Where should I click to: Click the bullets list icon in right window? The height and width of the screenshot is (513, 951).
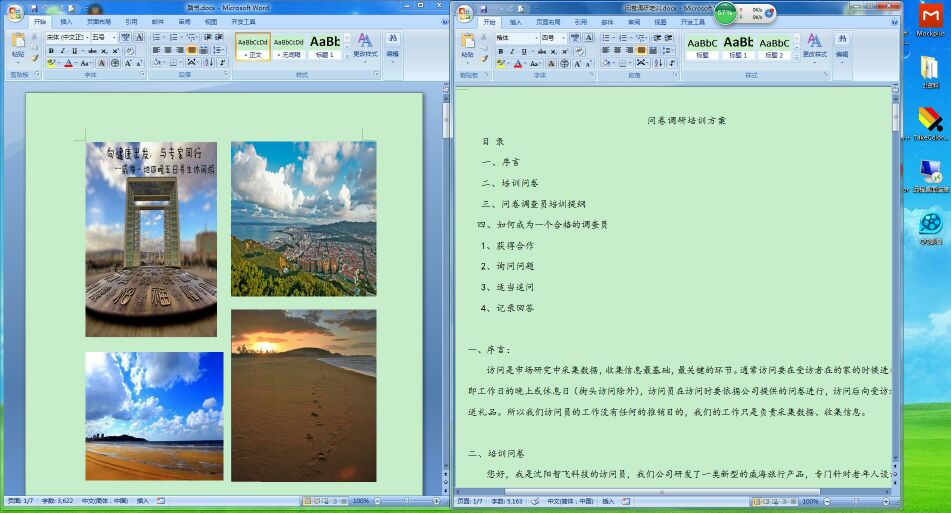(606, 37)
